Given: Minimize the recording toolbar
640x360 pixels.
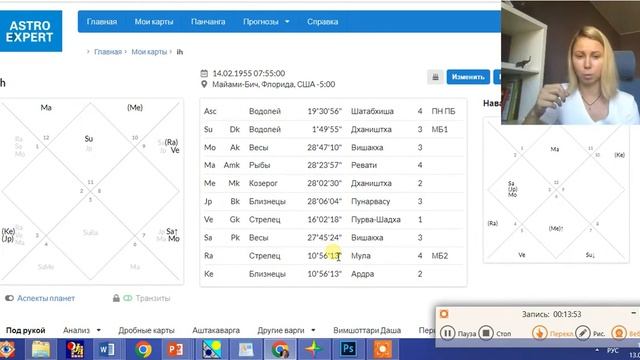Looking at the screenshot, I should pyautogui.click(x=633, y=313).
